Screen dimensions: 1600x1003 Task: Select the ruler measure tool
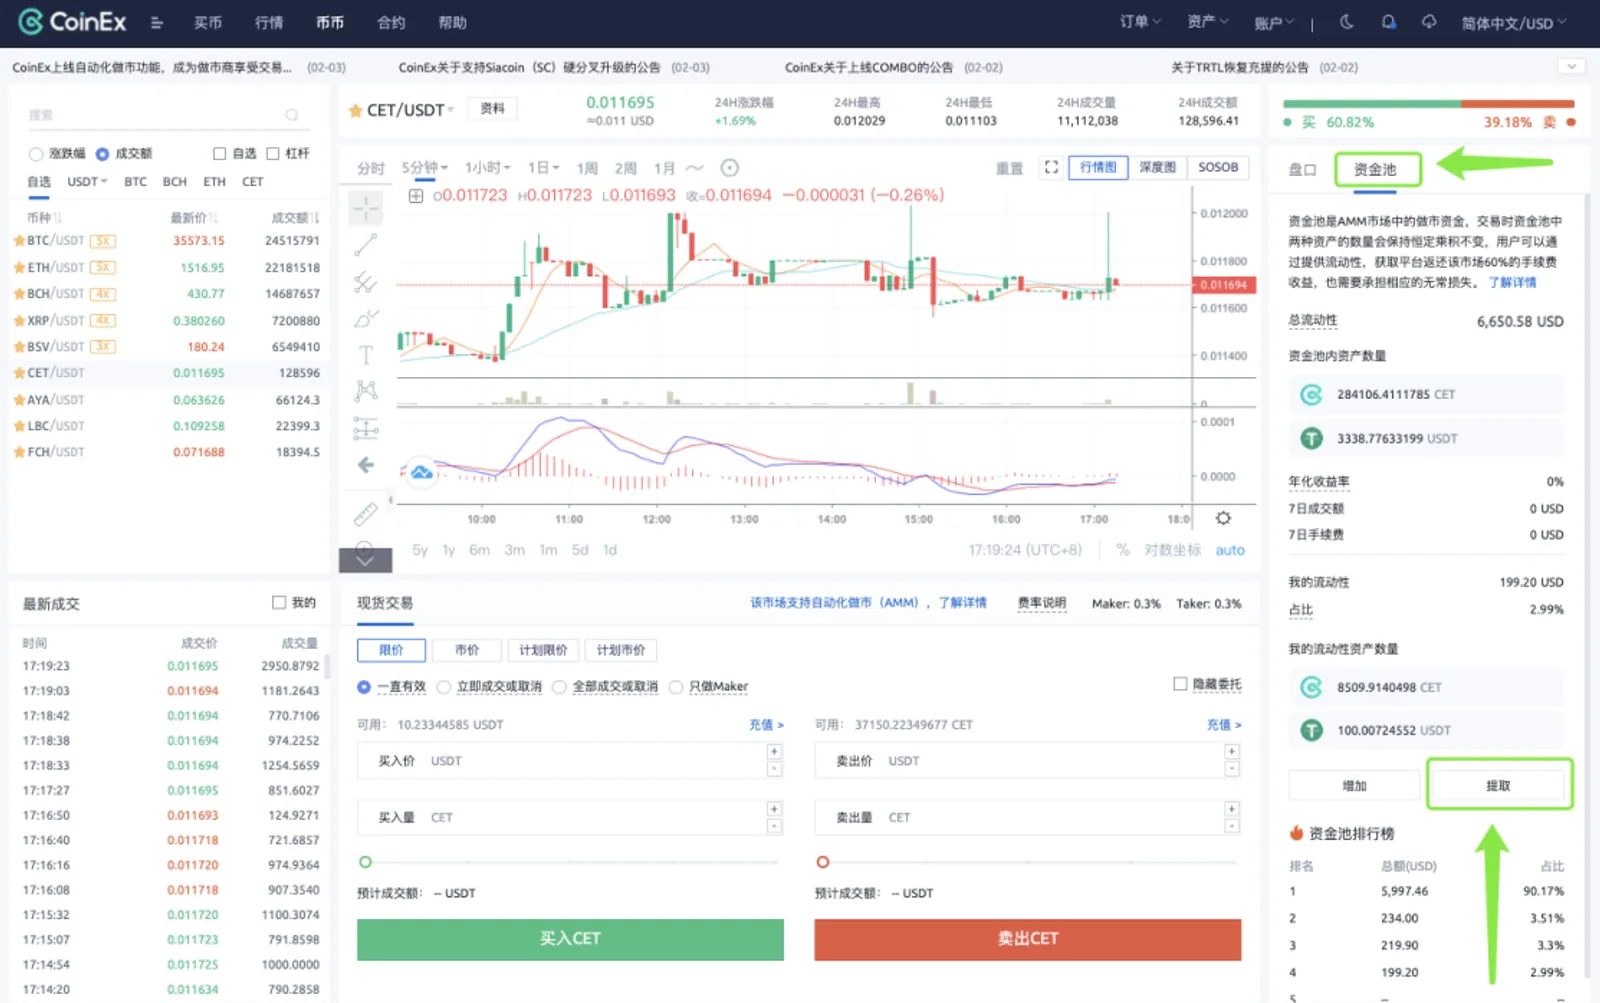point(365,514)
